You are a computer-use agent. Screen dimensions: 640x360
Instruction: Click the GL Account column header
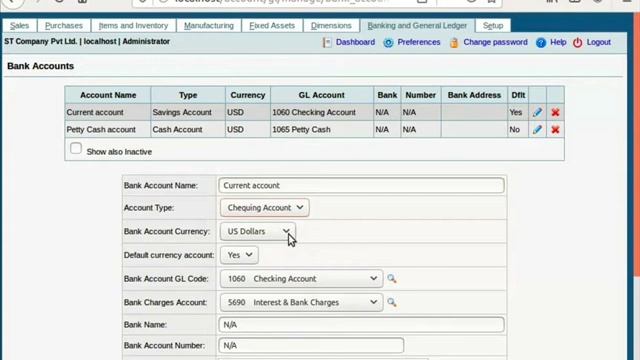(322, 95)
